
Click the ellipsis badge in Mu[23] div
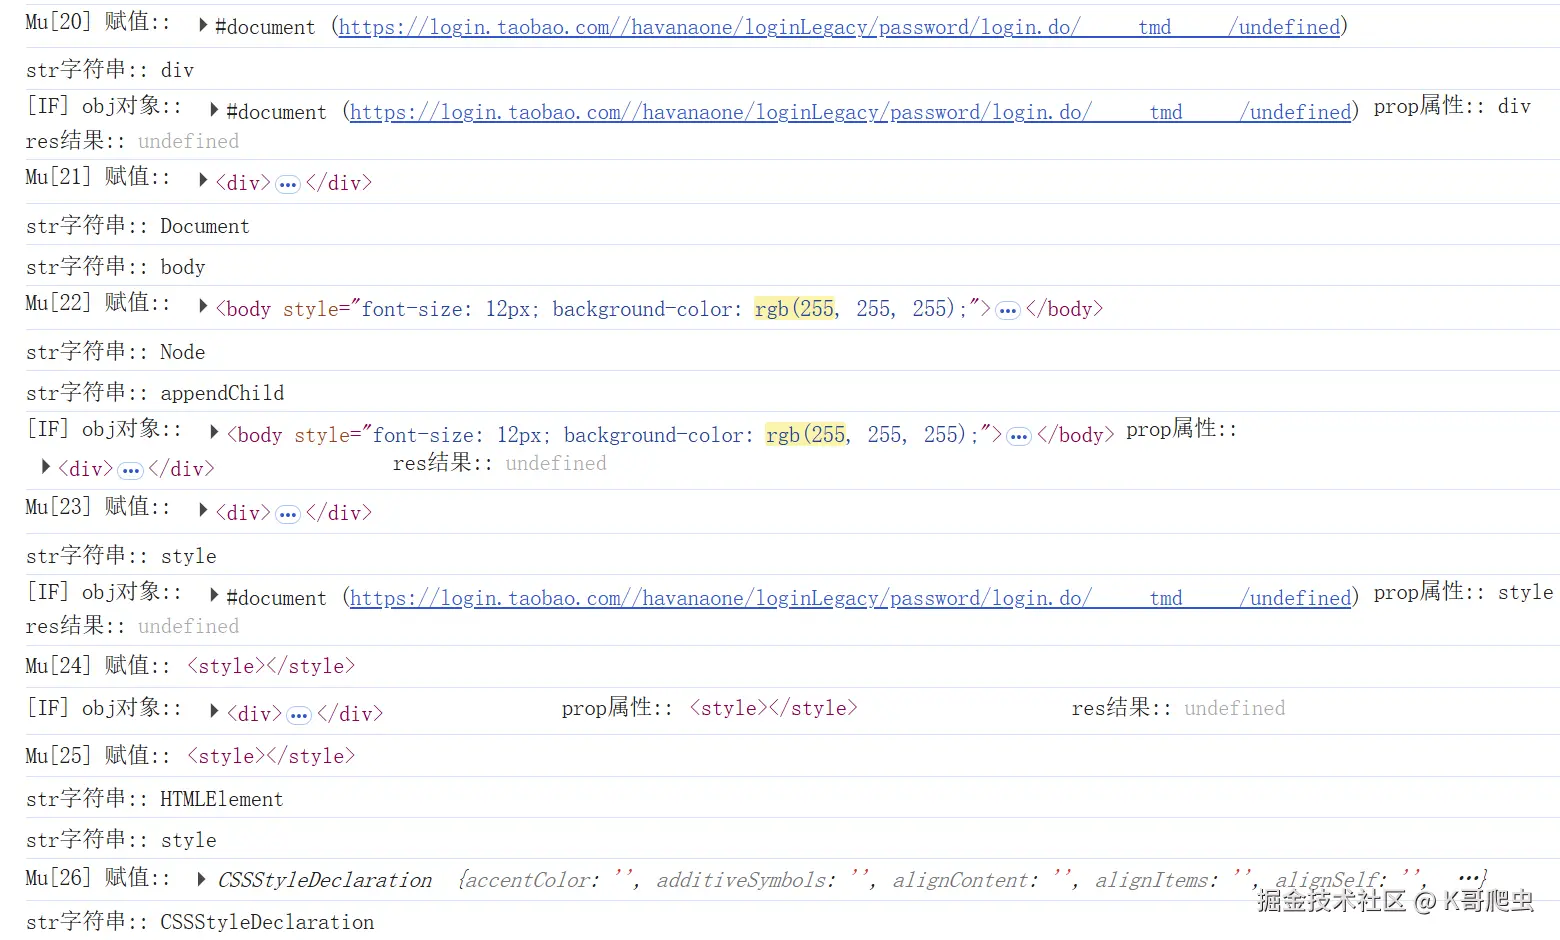[288, 514]
